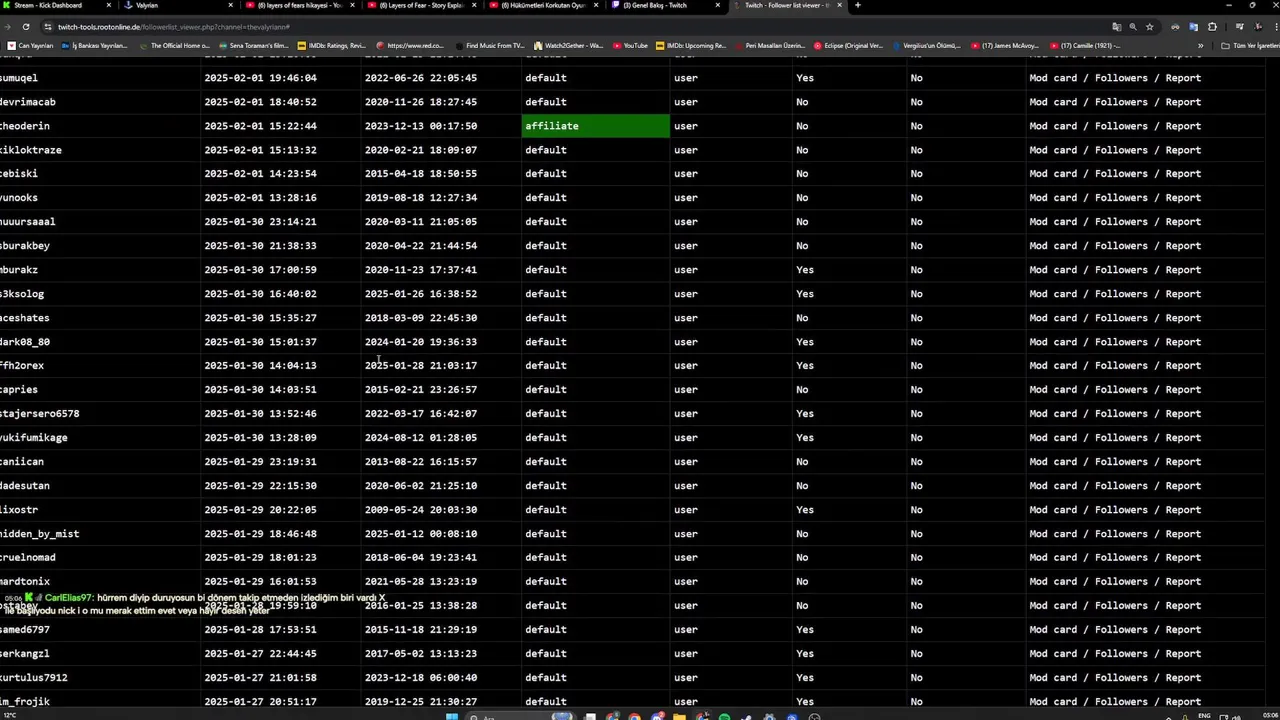The width and height of the screenshot is (1280, 720).
Task: Open Find Music From TV bookmark
Action: [490, 46]
